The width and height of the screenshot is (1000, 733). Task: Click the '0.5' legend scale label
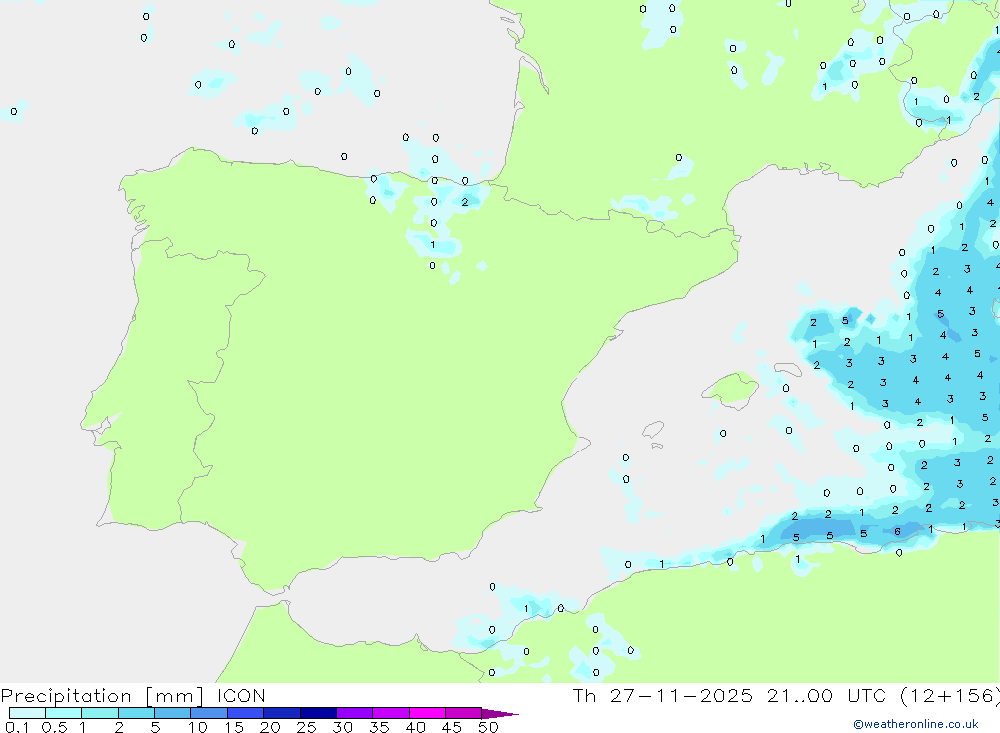(x=54, y=727)
